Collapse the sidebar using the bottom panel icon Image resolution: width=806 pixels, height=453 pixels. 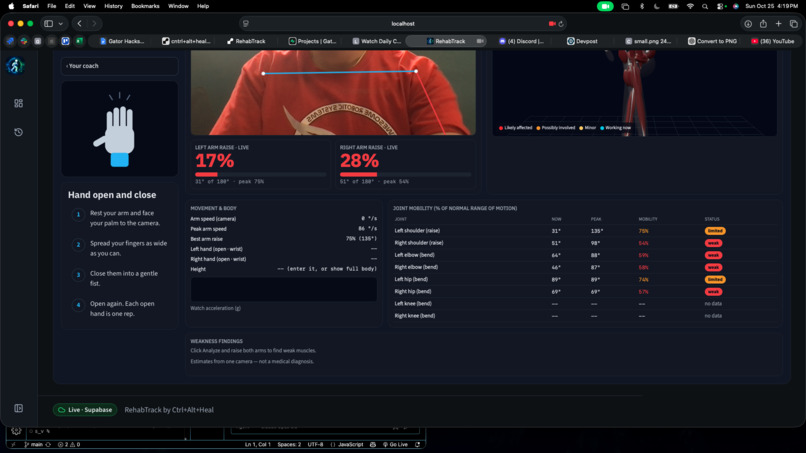click(x=19, y=408)
